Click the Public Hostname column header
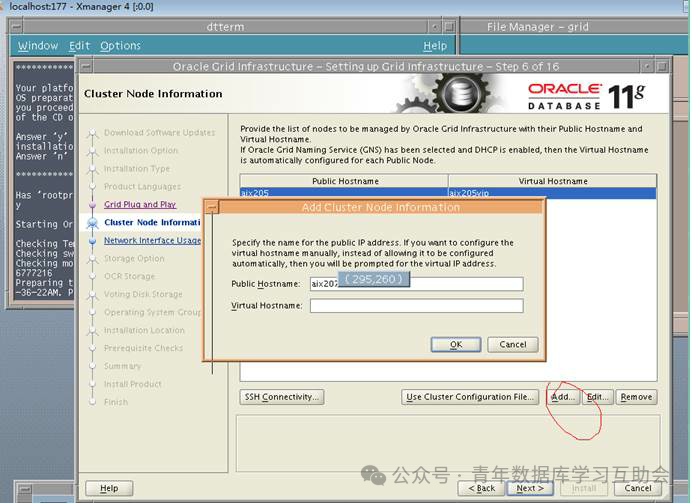Image resolution: width=692 pixels, height=503 pixels. tap(344, 181)
